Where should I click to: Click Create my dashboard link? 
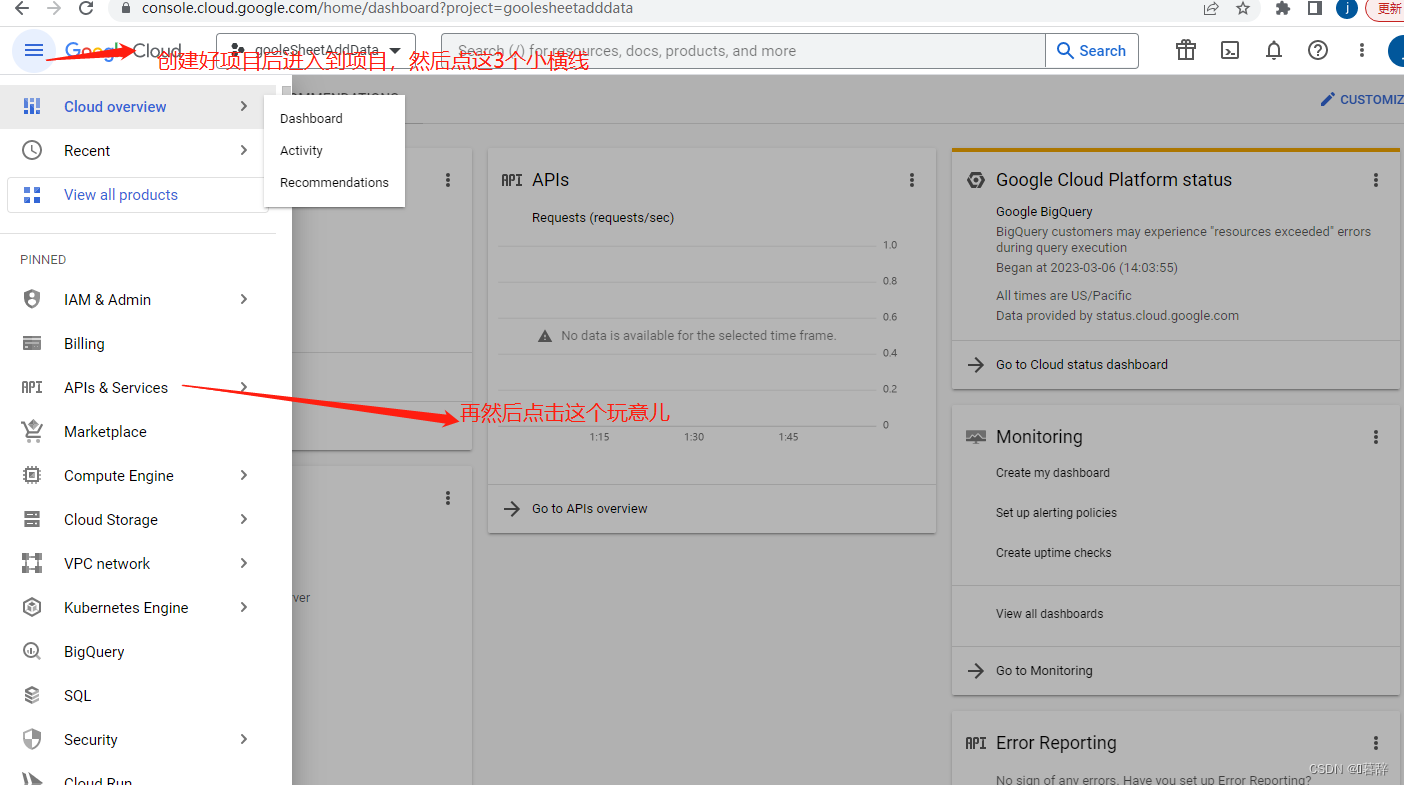pos(1052,472)
